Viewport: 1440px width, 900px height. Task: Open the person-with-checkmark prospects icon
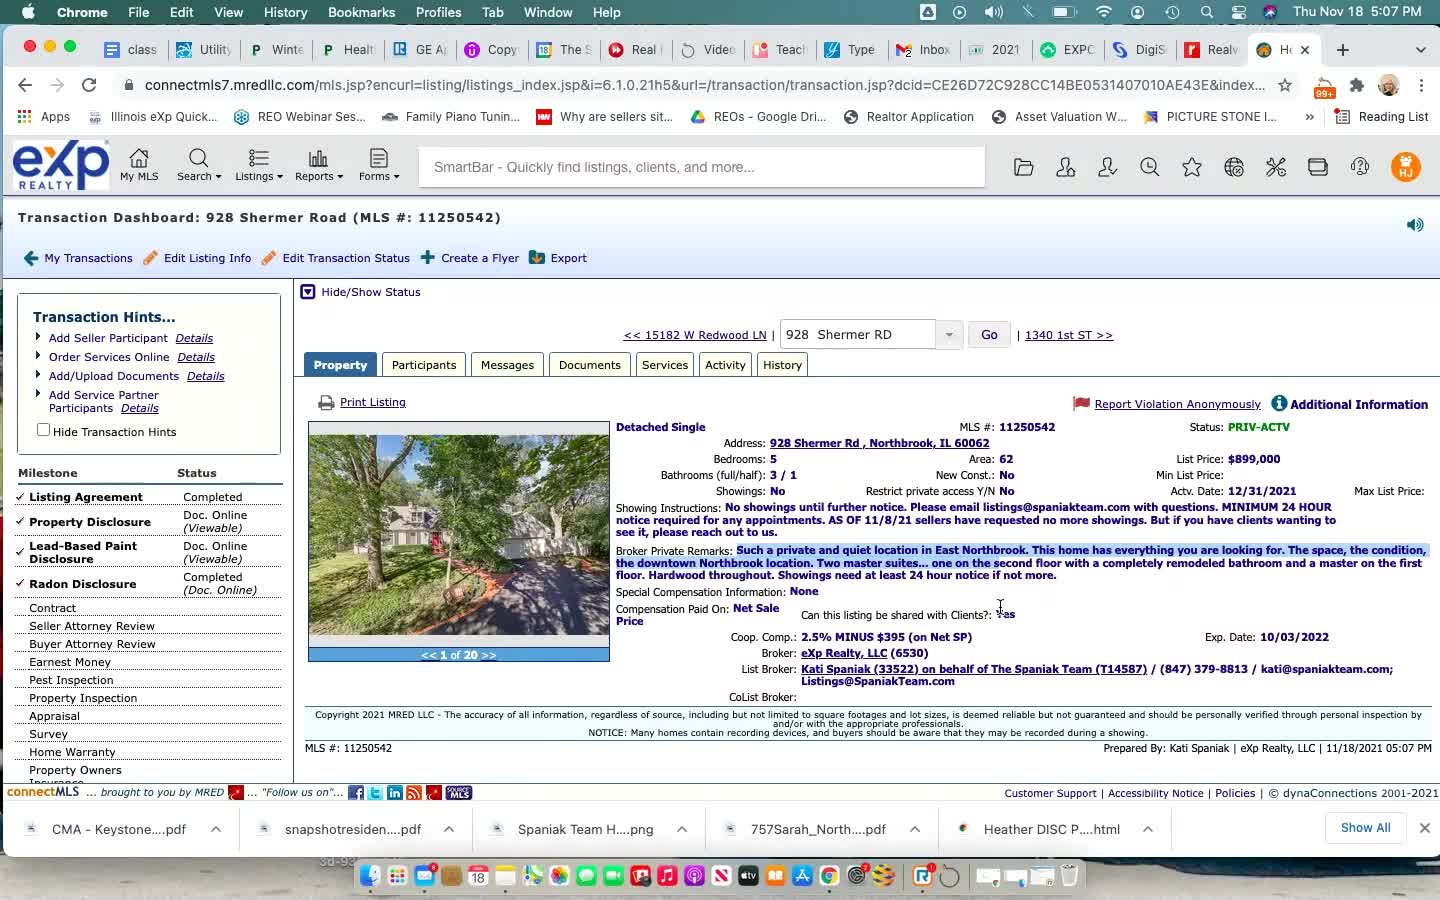(1107, 167)
